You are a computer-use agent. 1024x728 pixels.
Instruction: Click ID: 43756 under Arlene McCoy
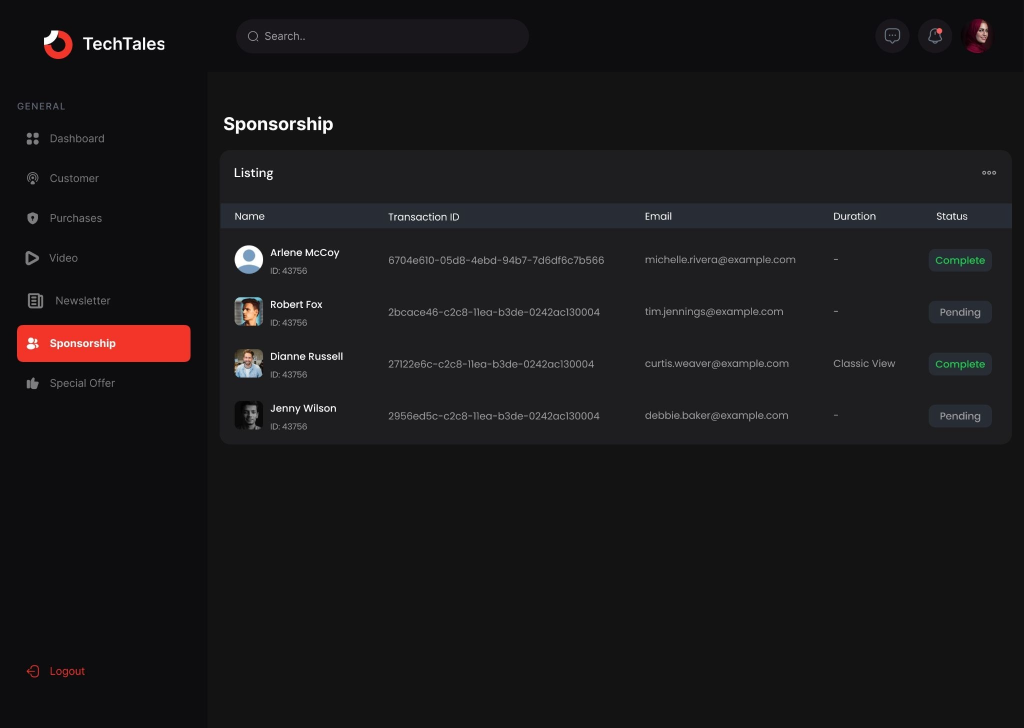289,271
